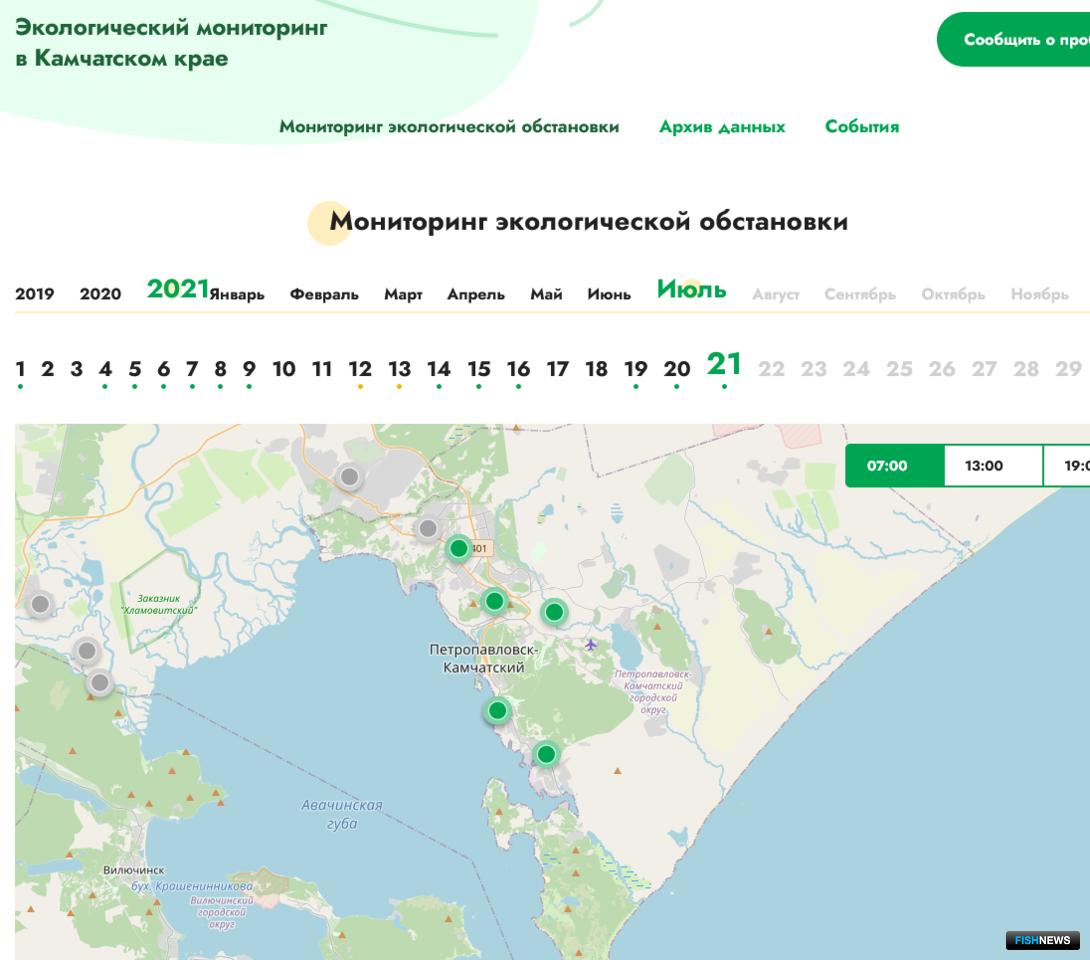The image size is (1090, 960).
Task: Switch to 13:00 time slot
Action: (x=993, y=466)
